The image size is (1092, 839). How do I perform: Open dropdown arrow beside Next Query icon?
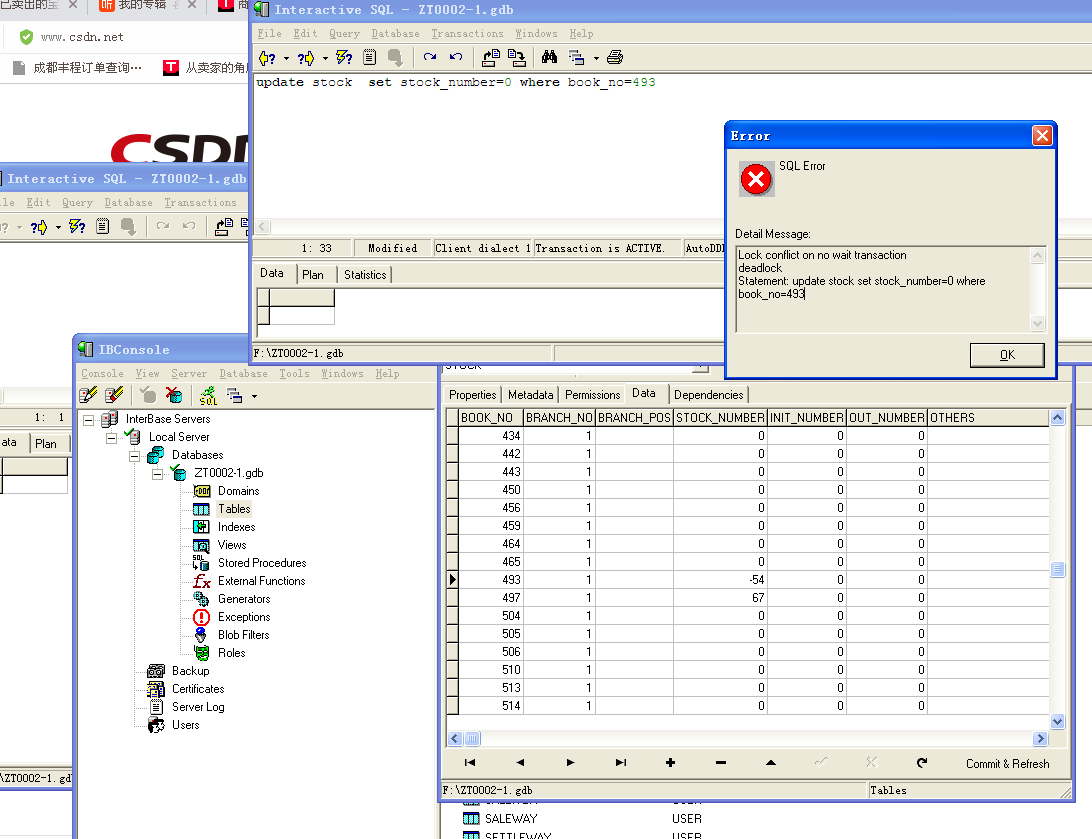pyautogui.click(x=325, y=58)
